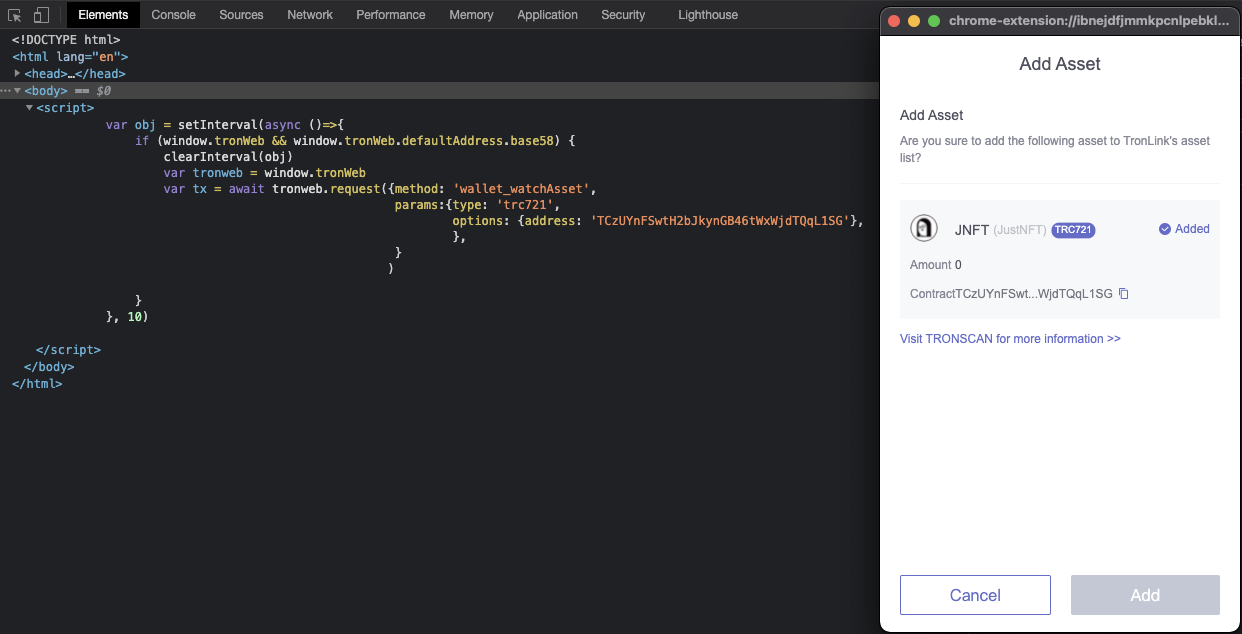Switch to the Network tab
The image size is (1242, 634).
pos(310,15)
